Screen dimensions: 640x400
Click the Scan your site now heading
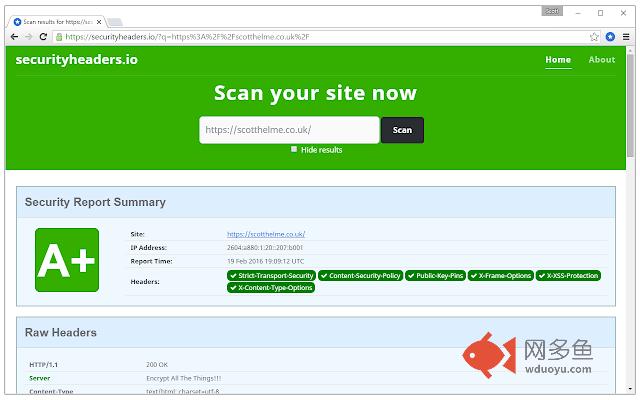(316, 93)
